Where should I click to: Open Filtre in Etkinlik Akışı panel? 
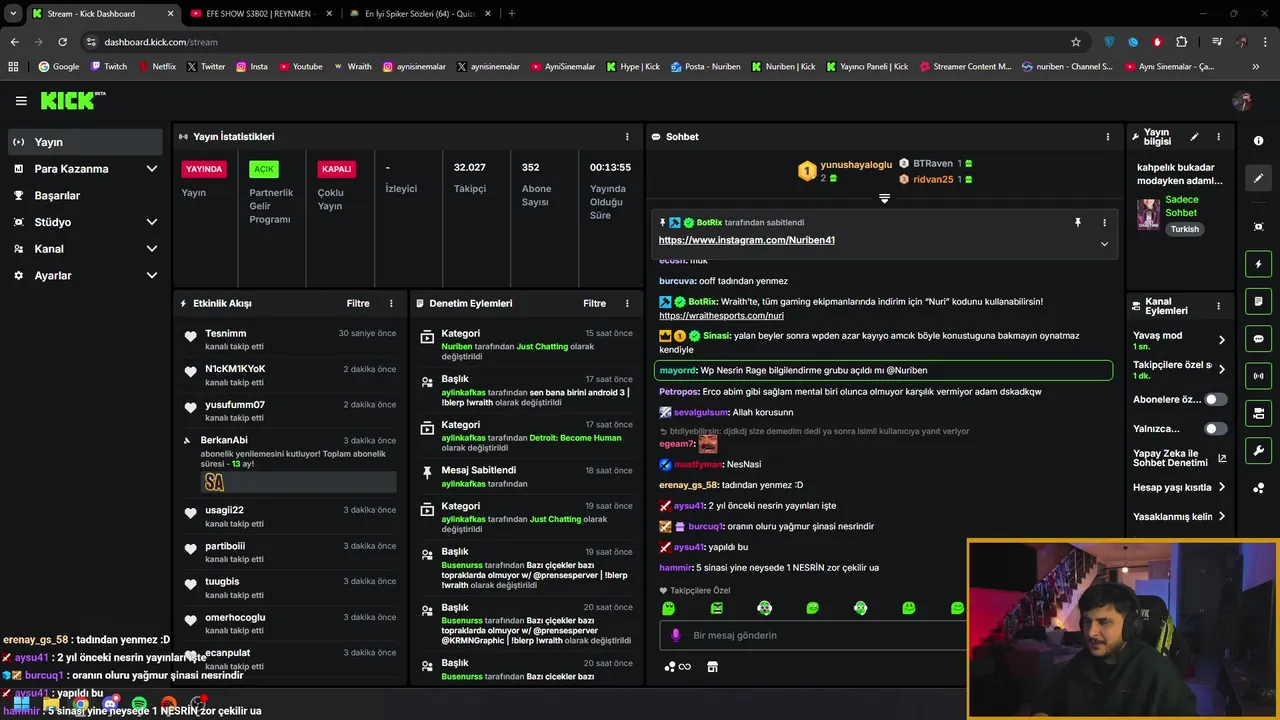click(x=358, y=303)
